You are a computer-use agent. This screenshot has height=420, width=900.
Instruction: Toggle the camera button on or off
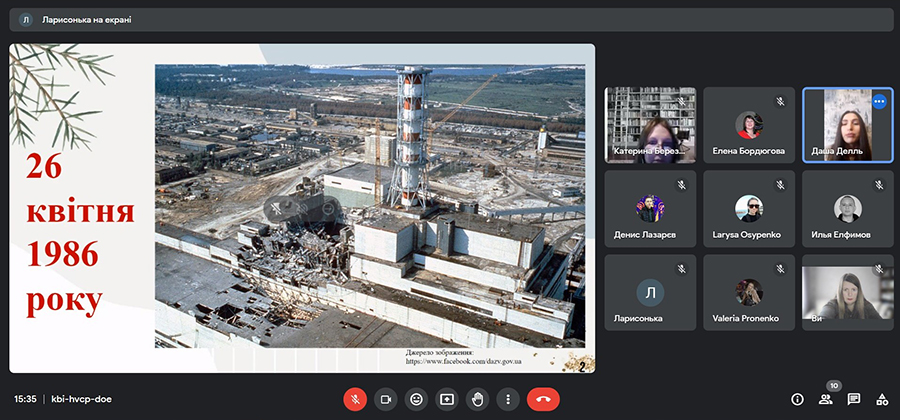point(385,399)
